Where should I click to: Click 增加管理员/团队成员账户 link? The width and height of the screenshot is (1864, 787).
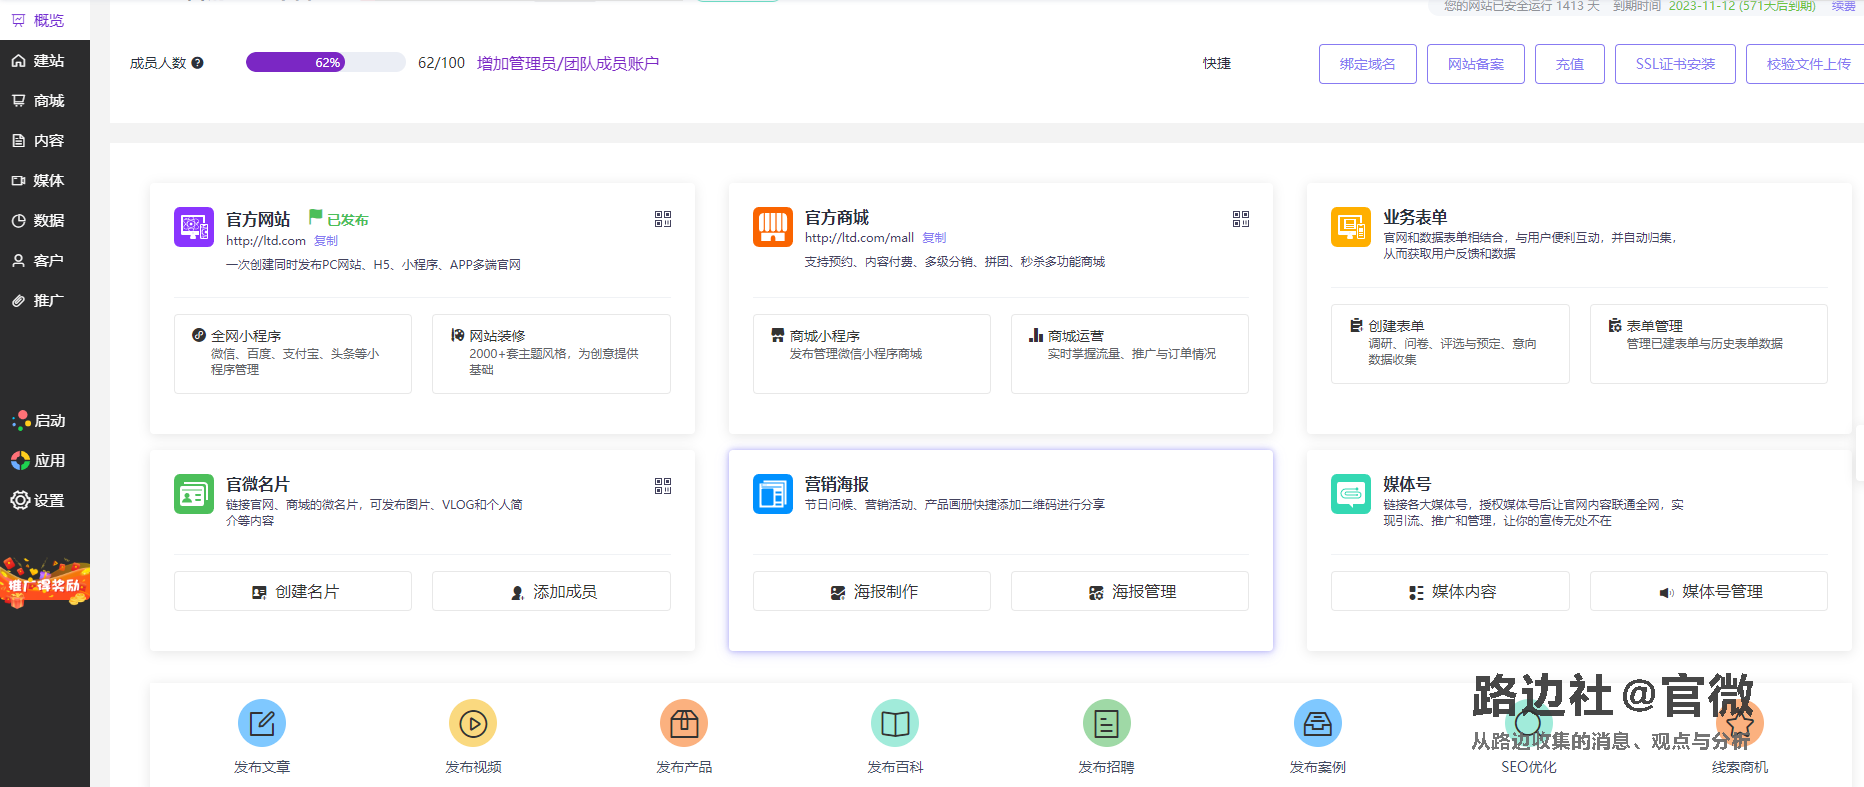[568, 63]
